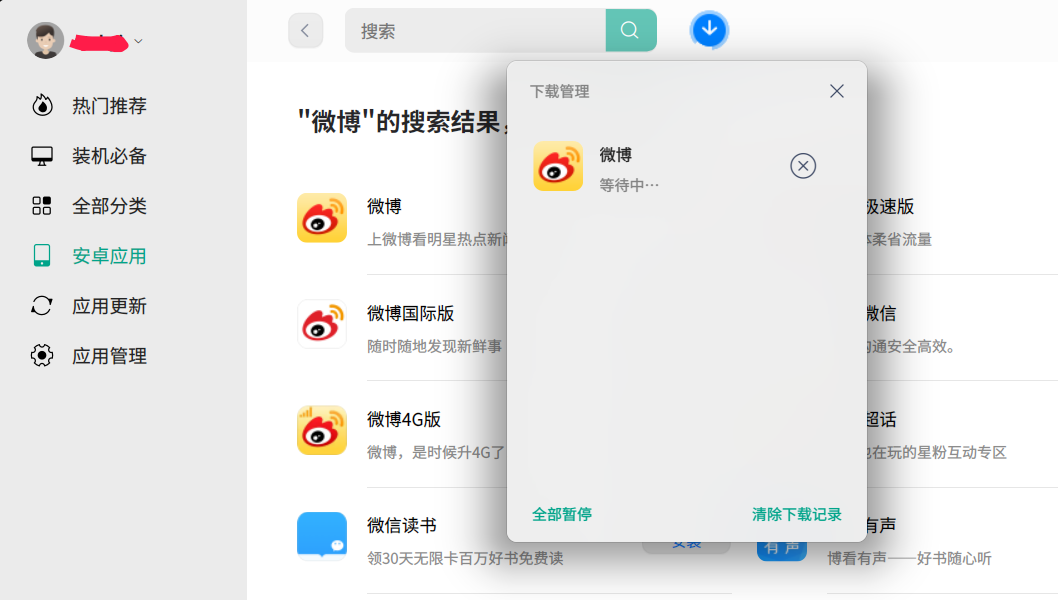The image size is (1058, 600).
Task: Open the 微博国际版 app icon
Action: 322,324
